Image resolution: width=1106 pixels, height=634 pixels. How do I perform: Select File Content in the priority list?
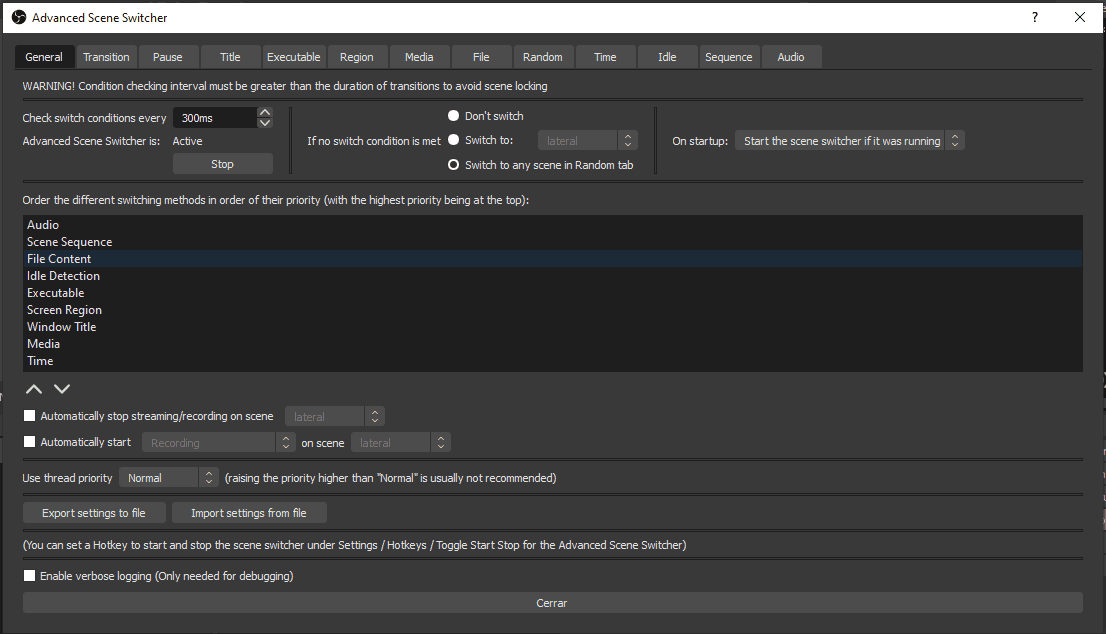[x=552, y=259]
